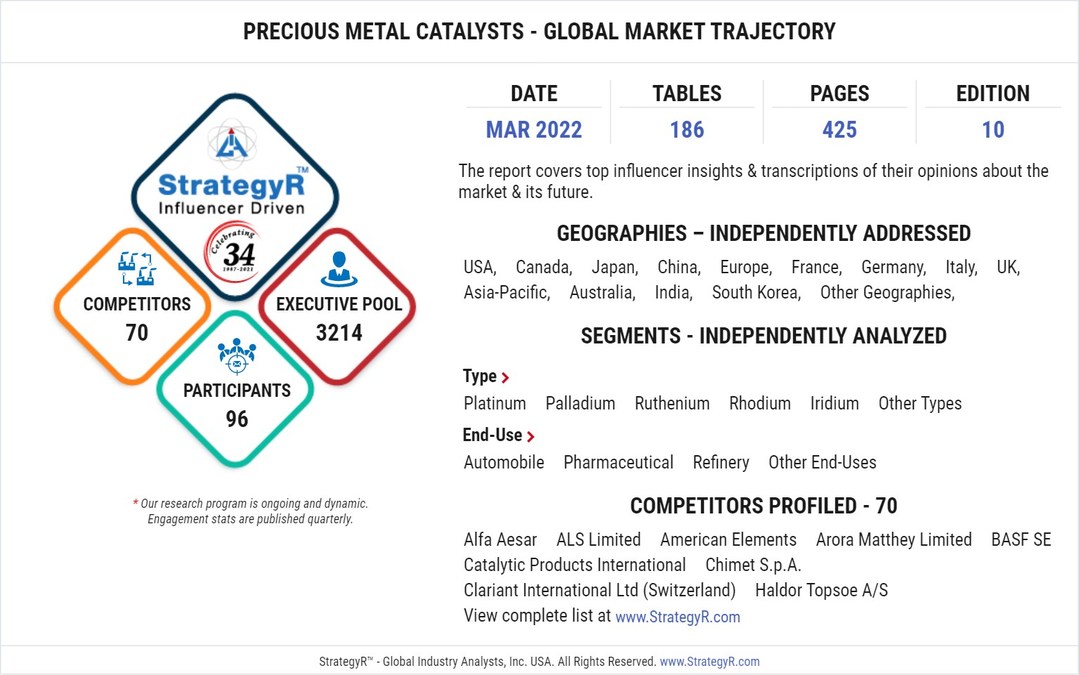Viewport: 1079px width, 675px height.
Task: Select the COMPETITORS label
Action: tap(137, 304)
